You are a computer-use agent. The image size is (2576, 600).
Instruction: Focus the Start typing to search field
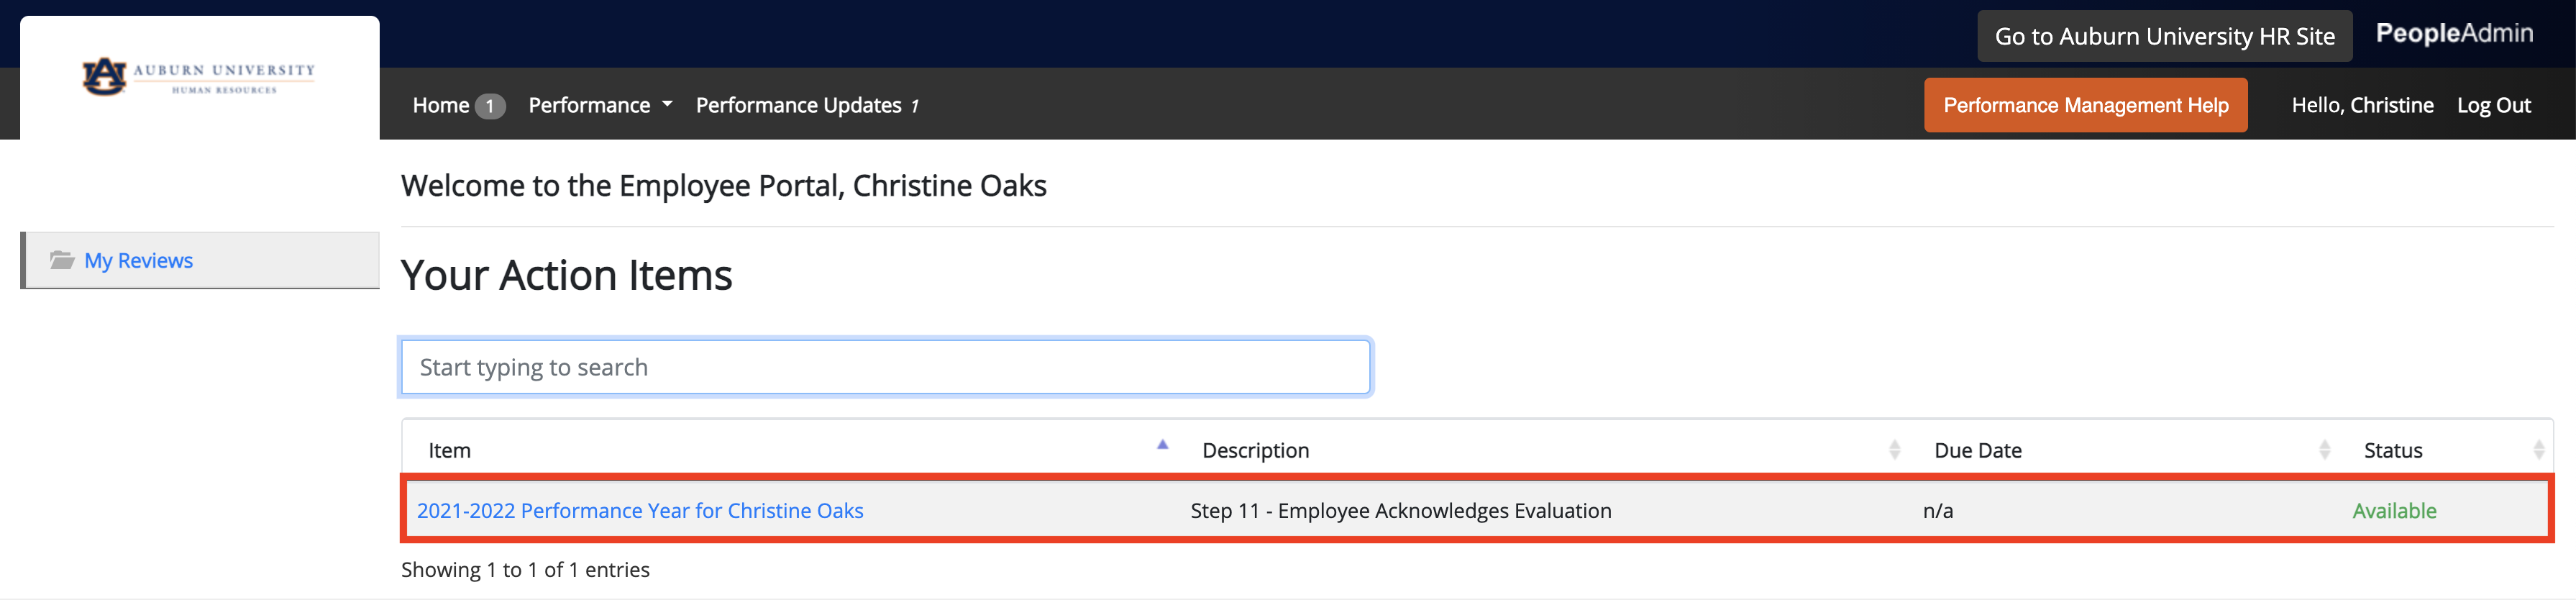[x=885, y=367]
